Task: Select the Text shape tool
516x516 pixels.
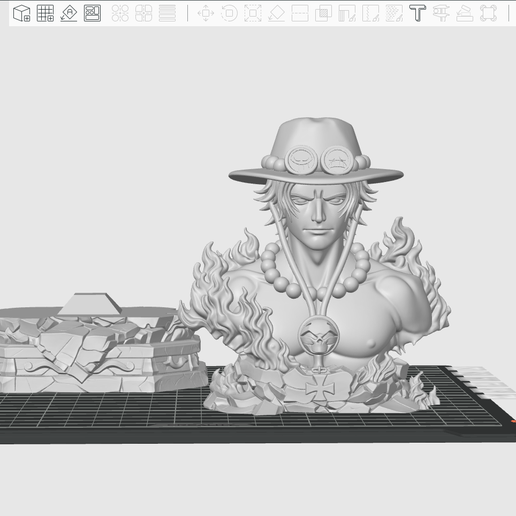Action: pyautogui.click(x=418, y=13)
